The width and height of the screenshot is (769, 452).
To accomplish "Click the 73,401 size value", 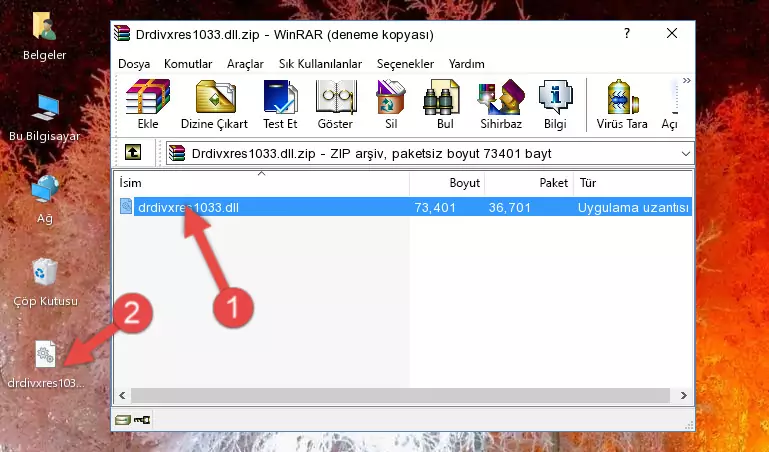I will click(x=435, y=207).
